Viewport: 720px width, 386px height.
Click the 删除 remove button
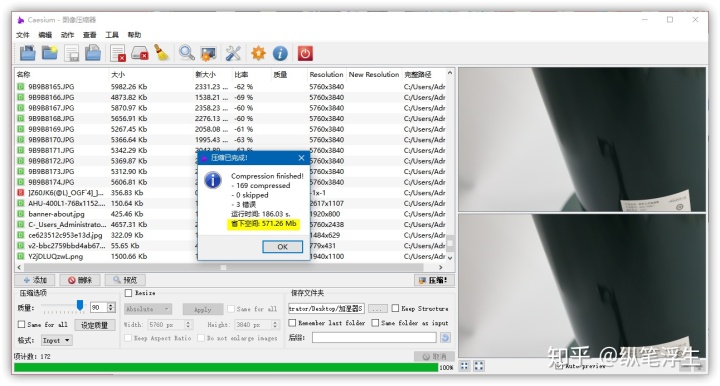coord(80,280)
